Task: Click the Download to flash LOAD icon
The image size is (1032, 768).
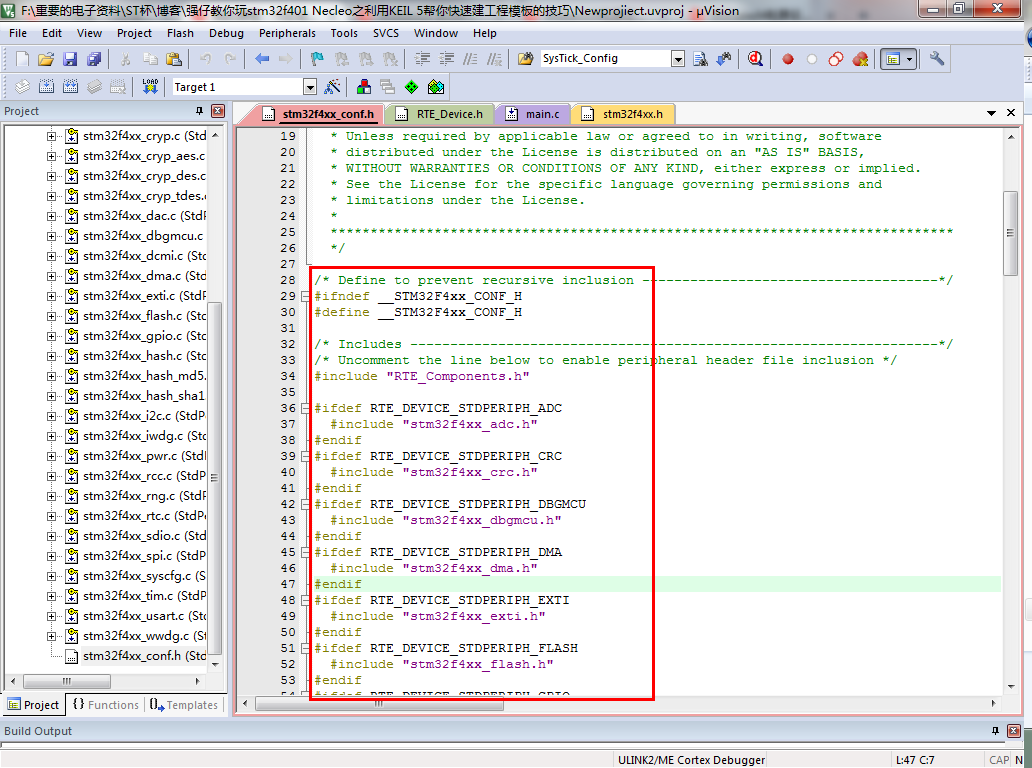Action: (x=150, y=87)
